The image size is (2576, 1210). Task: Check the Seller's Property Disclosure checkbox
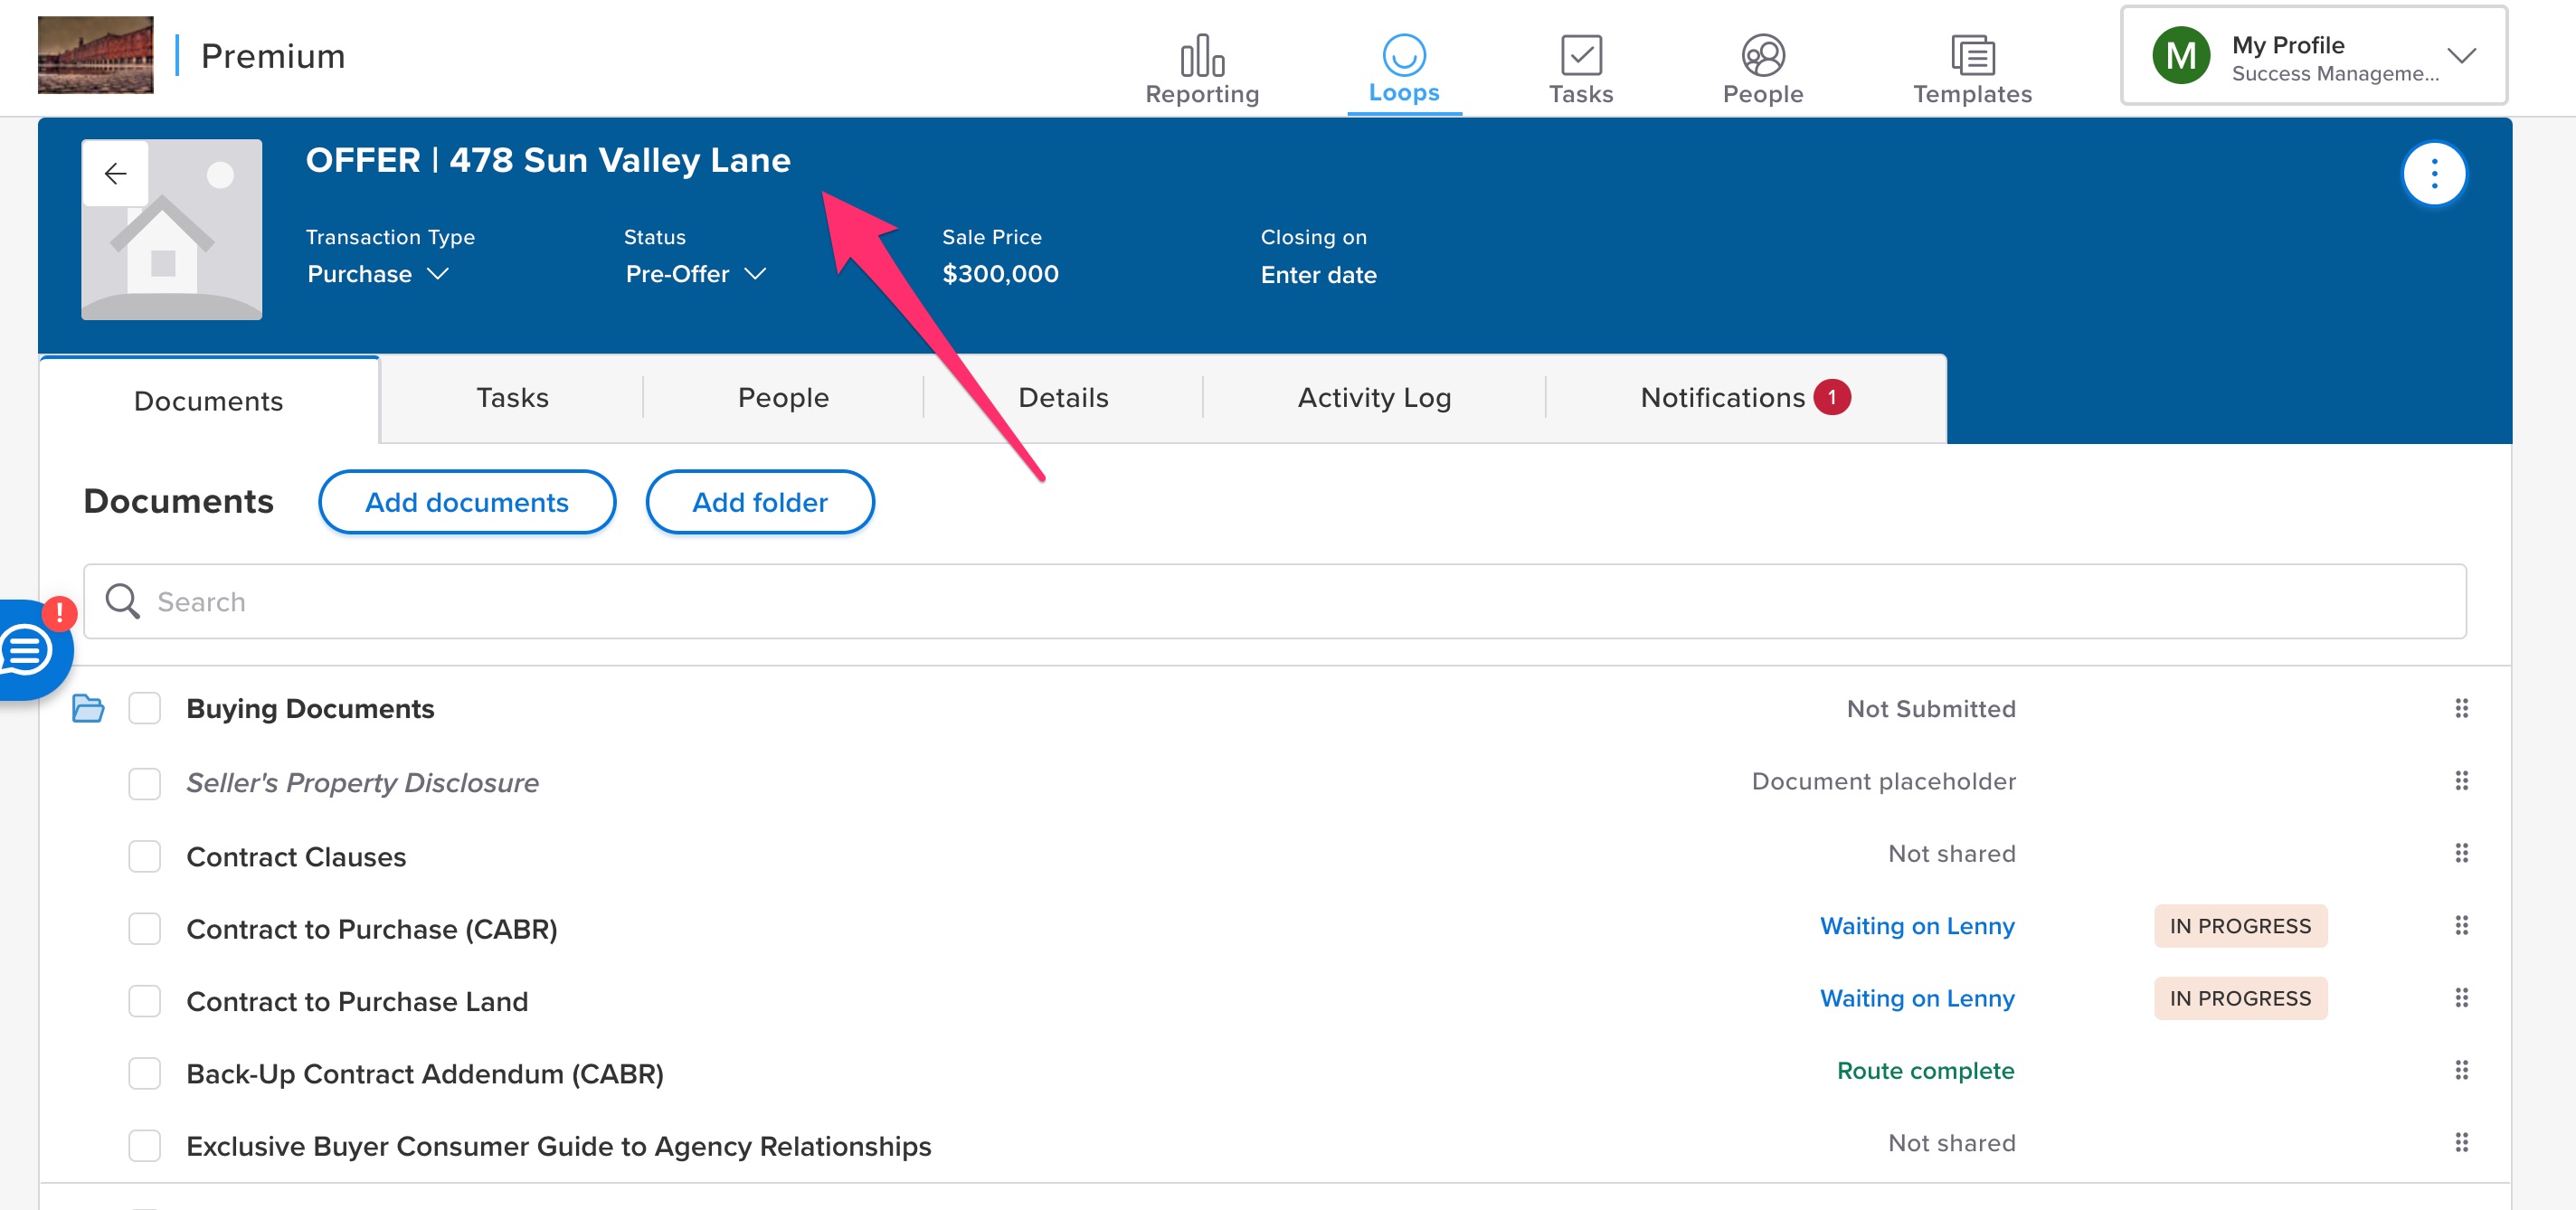tap(144, 783)
